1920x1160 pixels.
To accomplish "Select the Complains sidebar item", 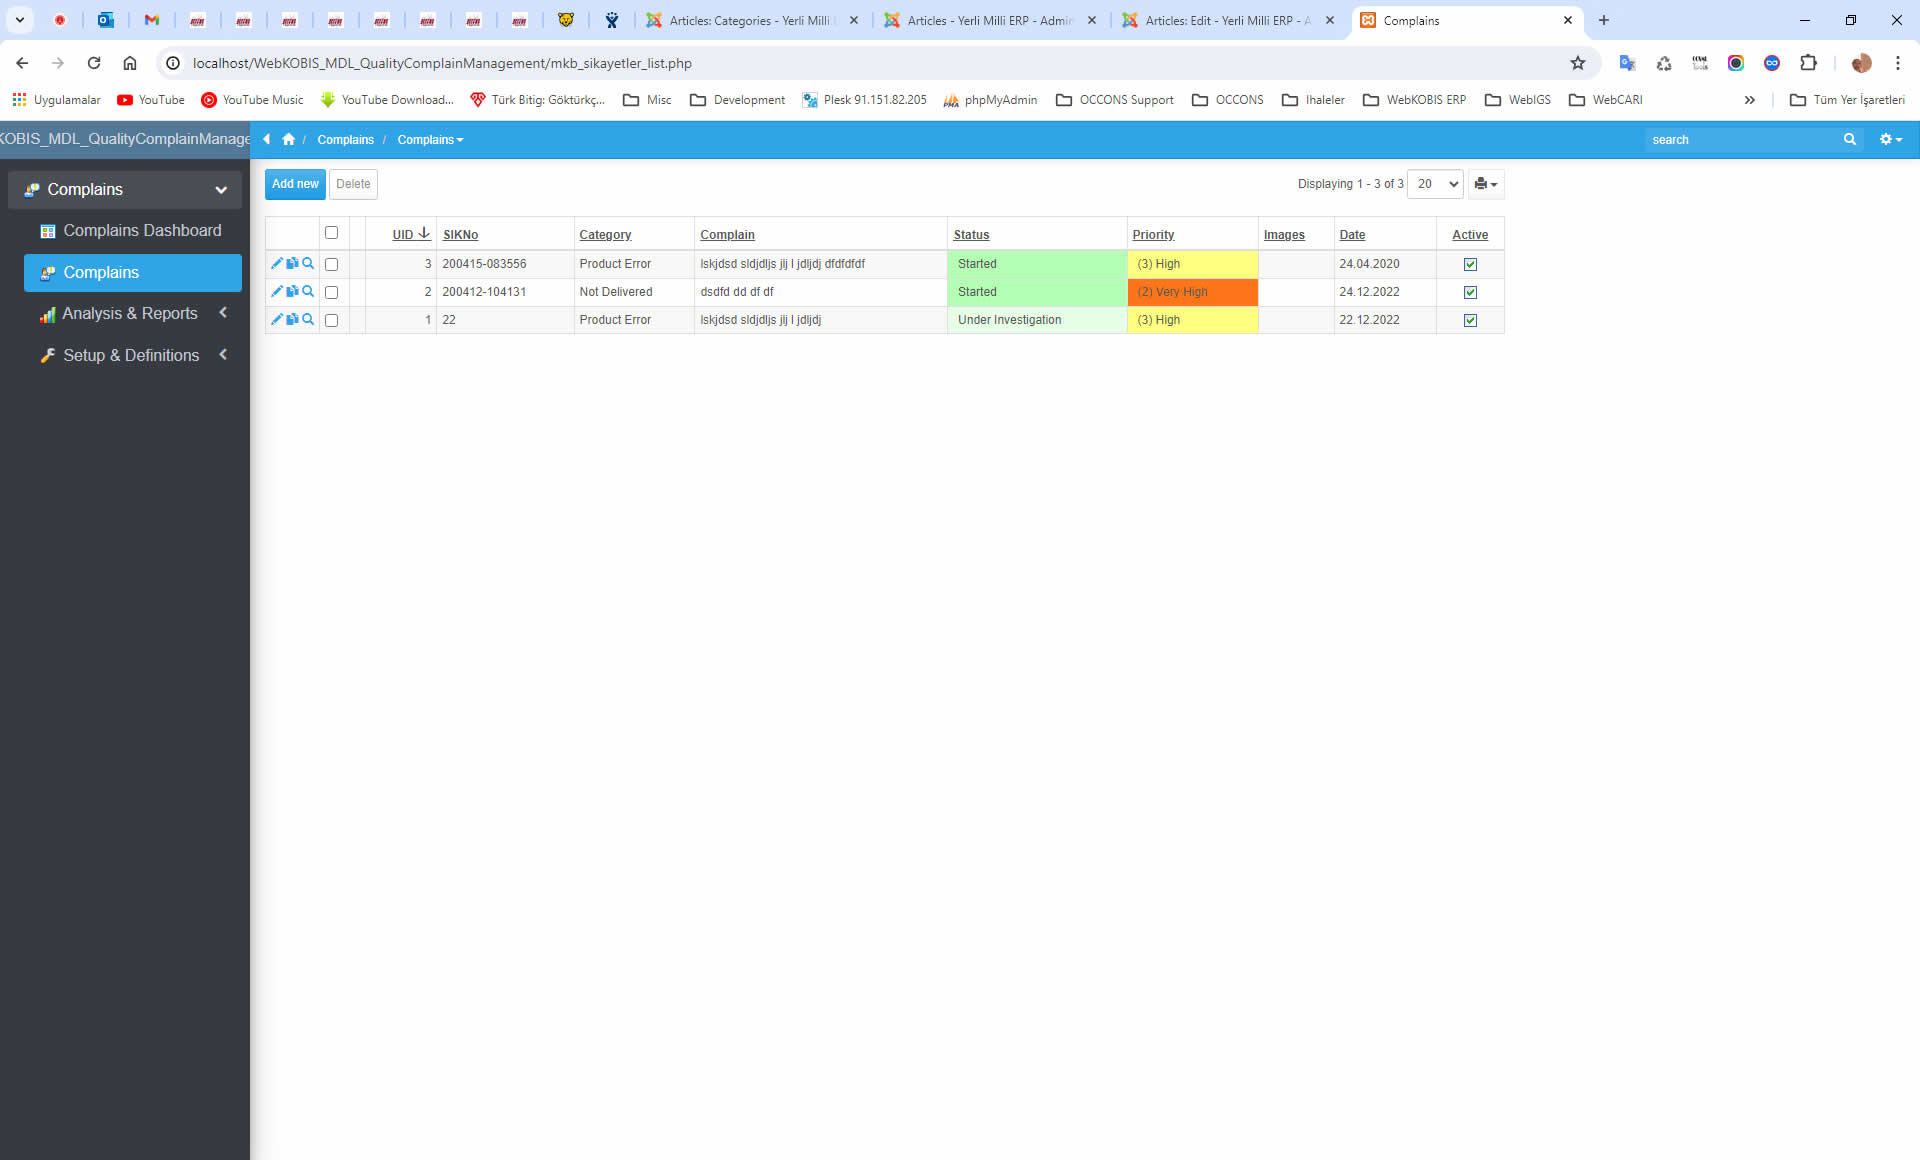I will 132,273.
